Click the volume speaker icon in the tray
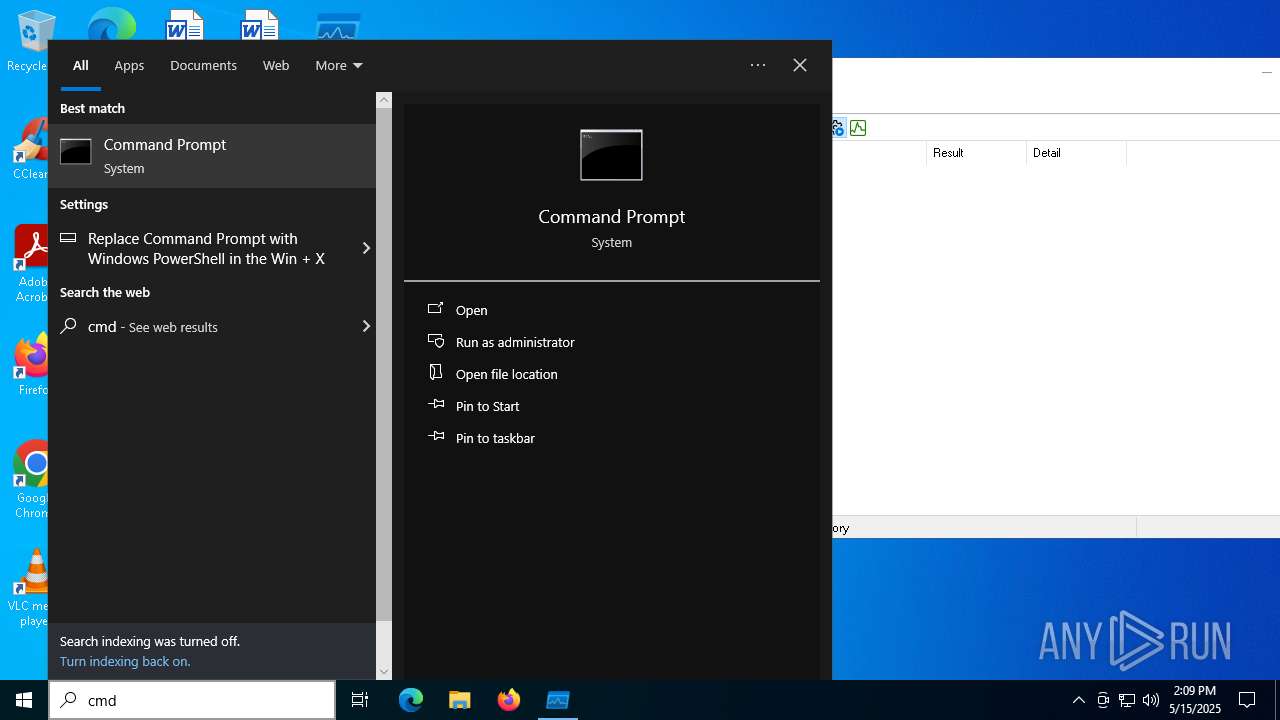This screenshot has width=1280, height=720. click(1150, 700)
